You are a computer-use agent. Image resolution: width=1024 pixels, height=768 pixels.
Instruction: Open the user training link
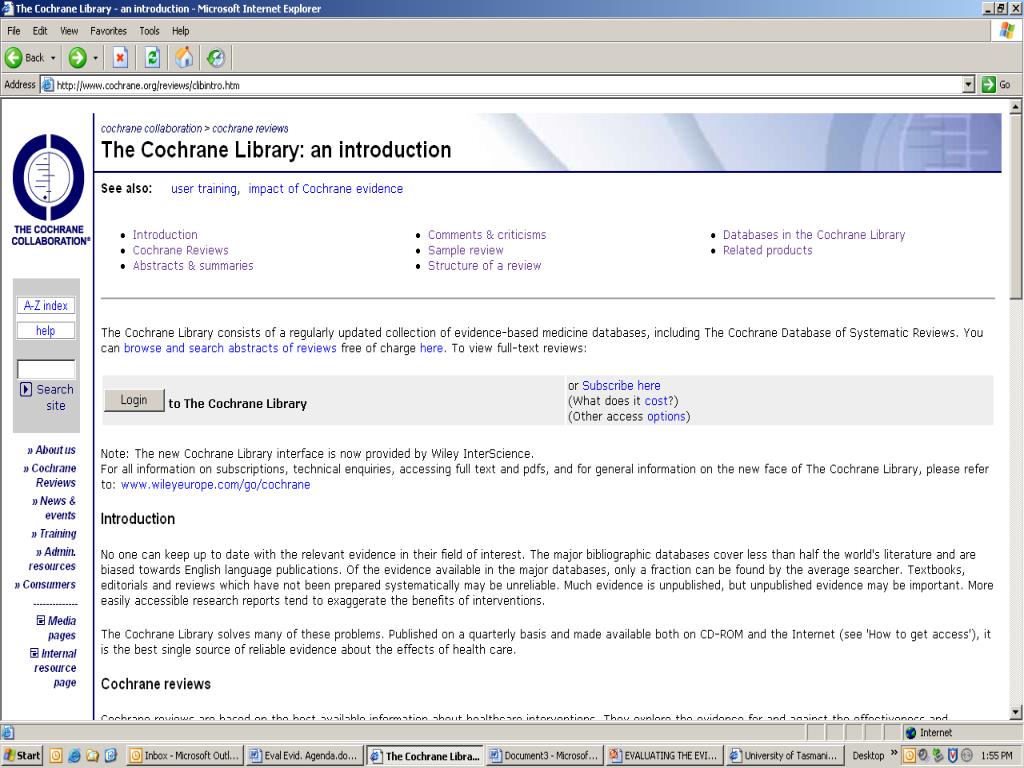pyautogui.click(x=204, y=189)
